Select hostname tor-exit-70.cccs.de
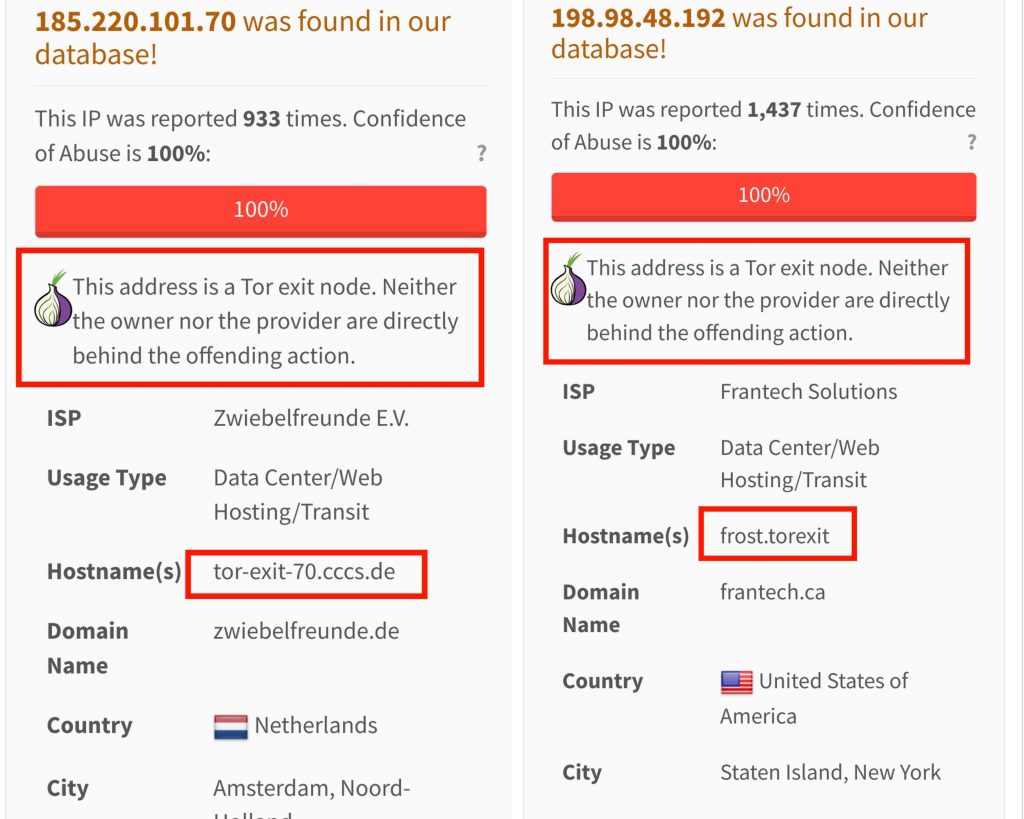 [x=304, y=571]
